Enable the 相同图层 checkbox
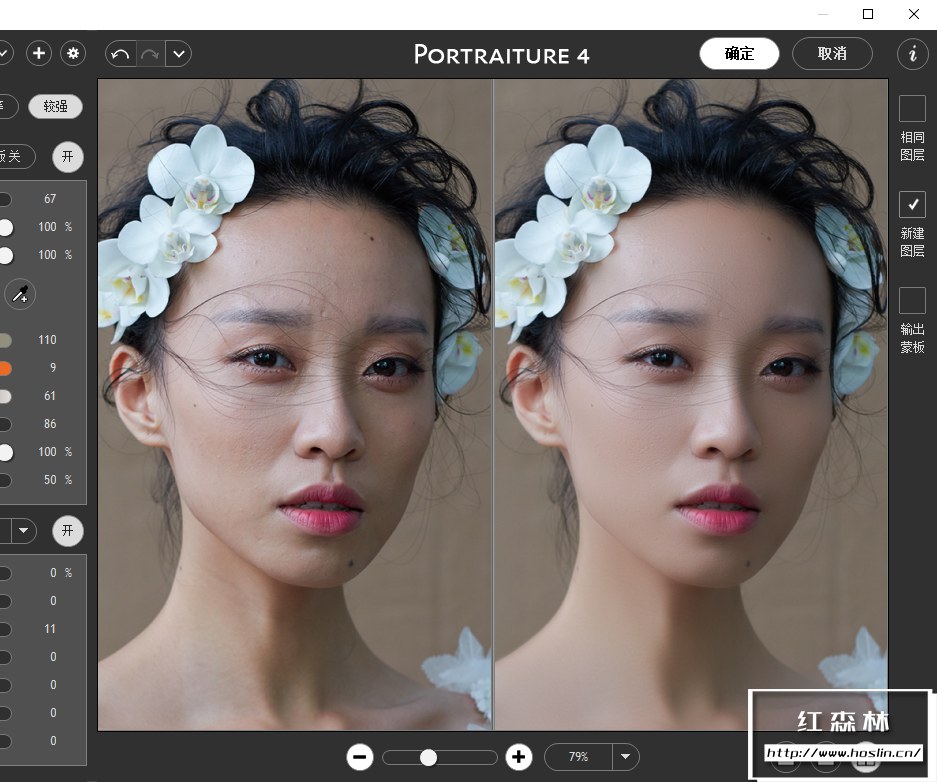Image resolution: width=937 pixels, height=782 pixels. tap(912, 107)
